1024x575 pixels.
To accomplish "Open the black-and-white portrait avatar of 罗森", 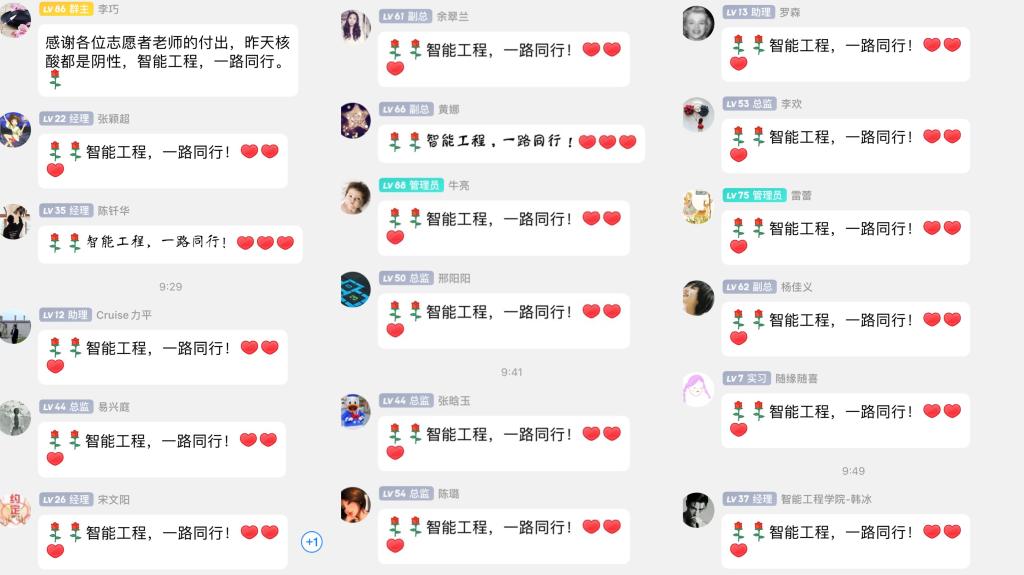I will point(698,23).
